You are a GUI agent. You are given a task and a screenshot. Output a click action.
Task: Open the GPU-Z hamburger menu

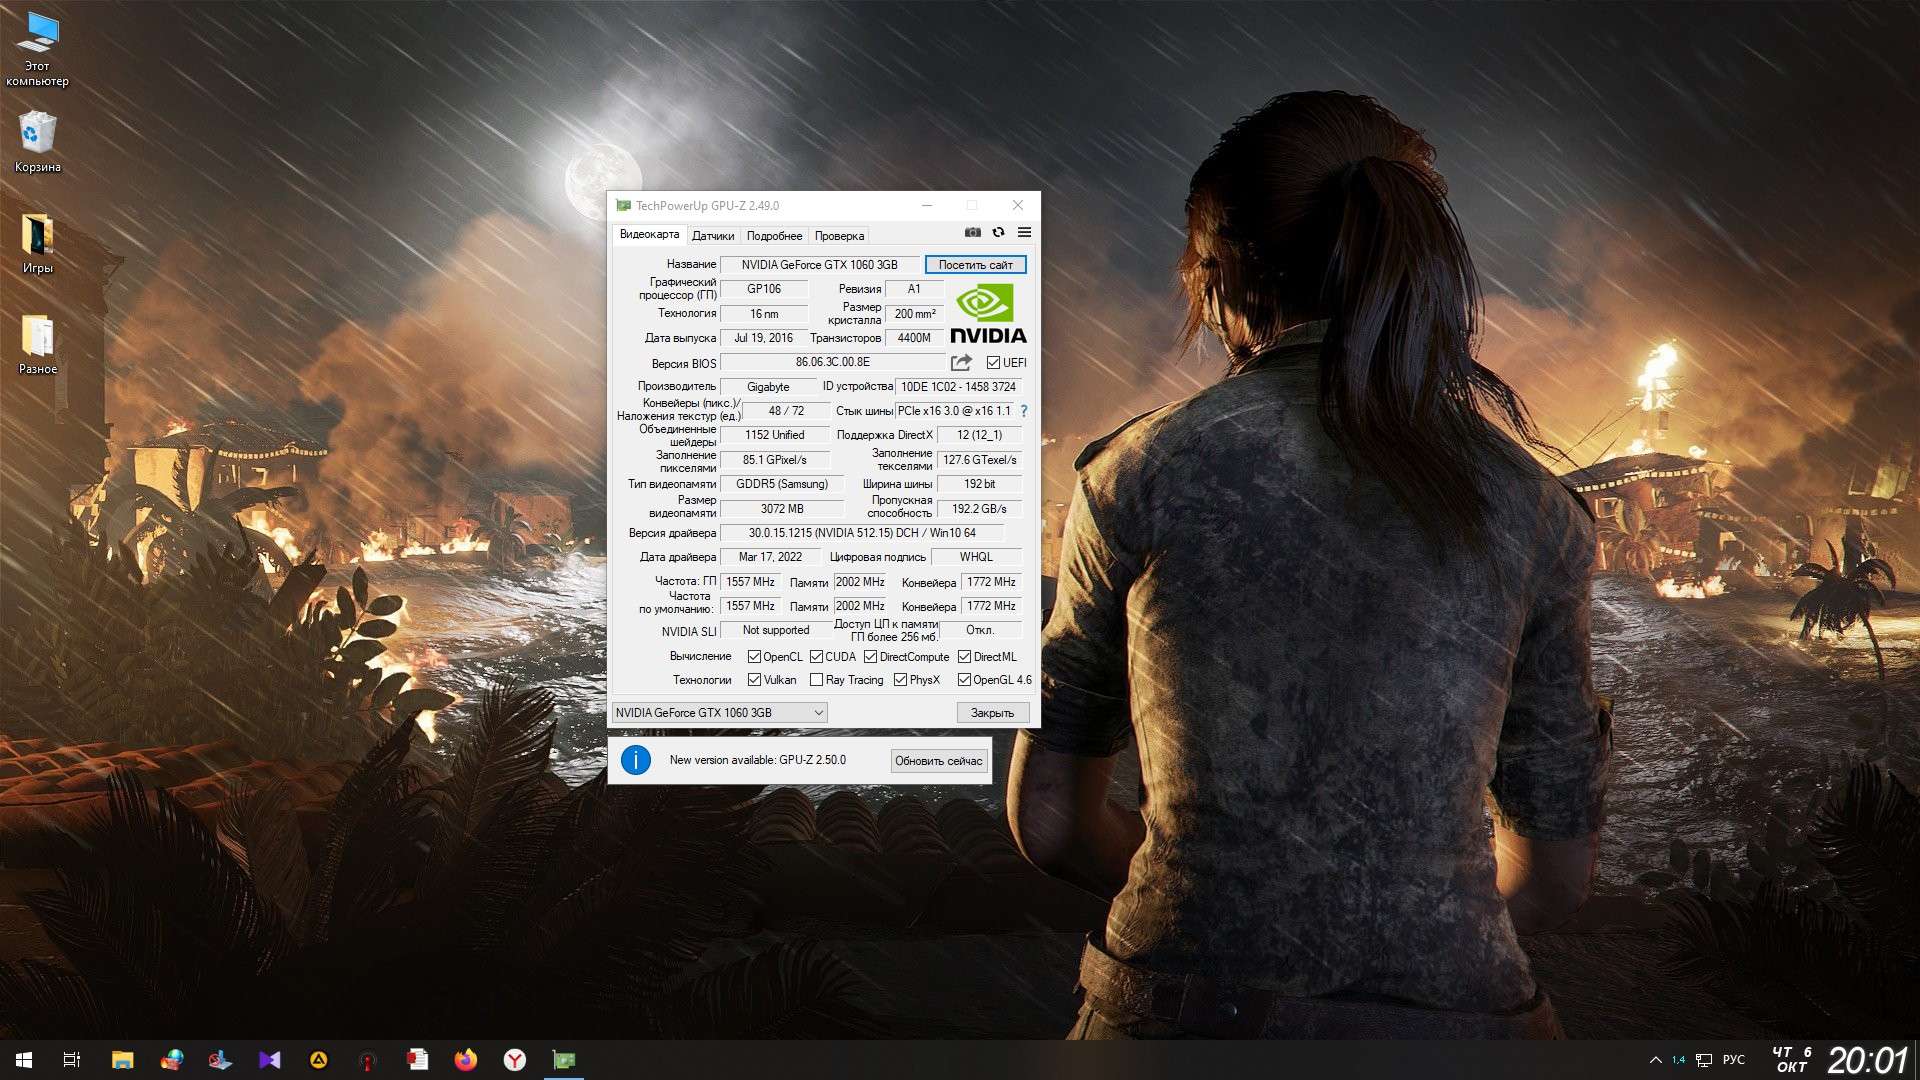click(1024, 232)
